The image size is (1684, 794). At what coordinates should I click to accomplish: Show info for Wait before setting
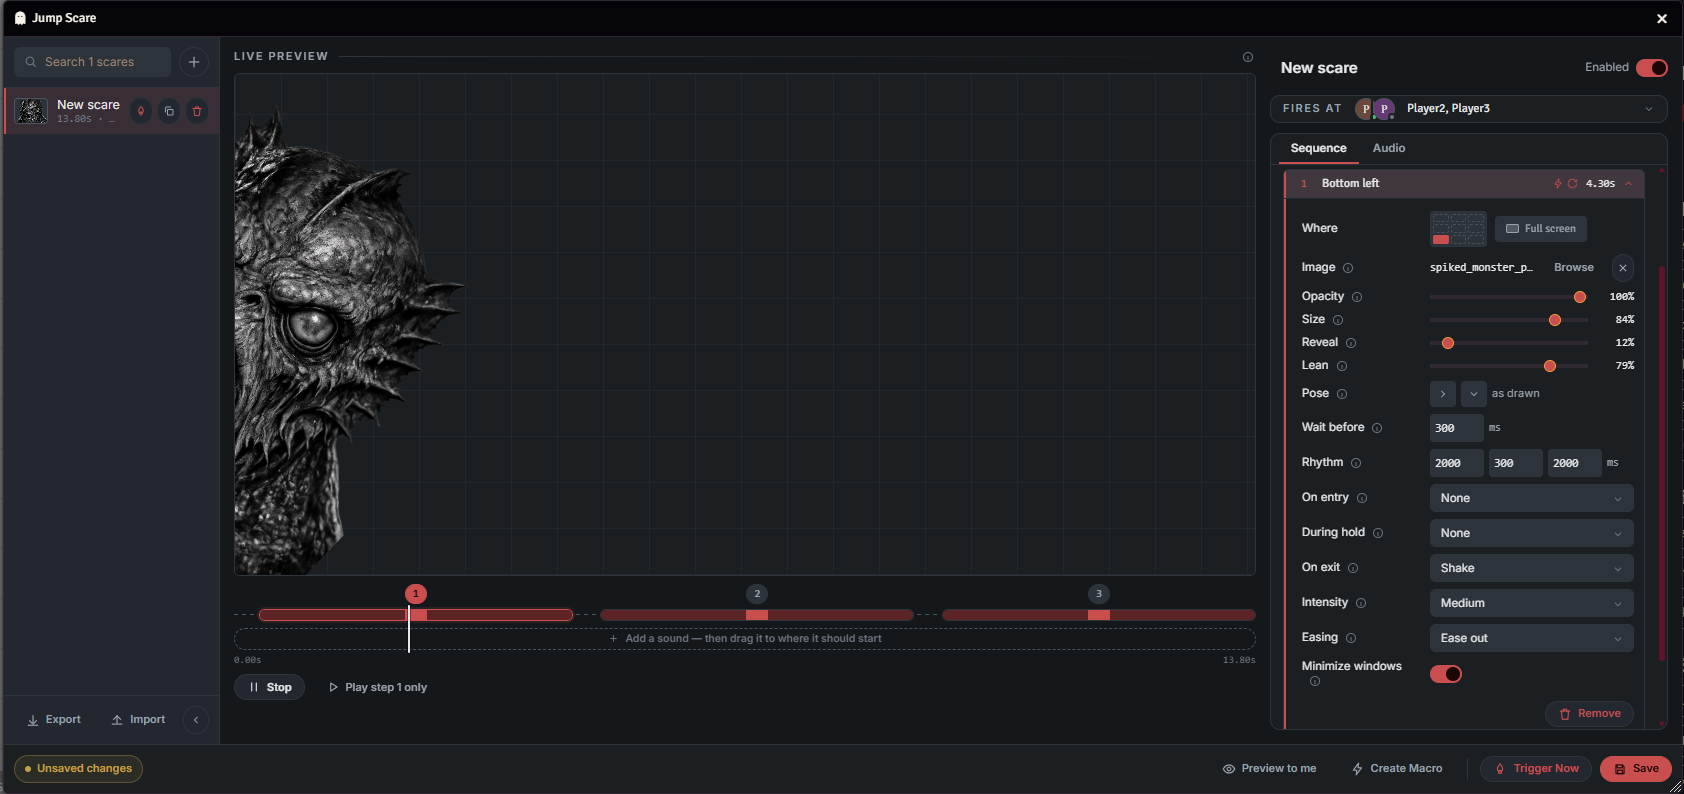[x=1377, y=428]
